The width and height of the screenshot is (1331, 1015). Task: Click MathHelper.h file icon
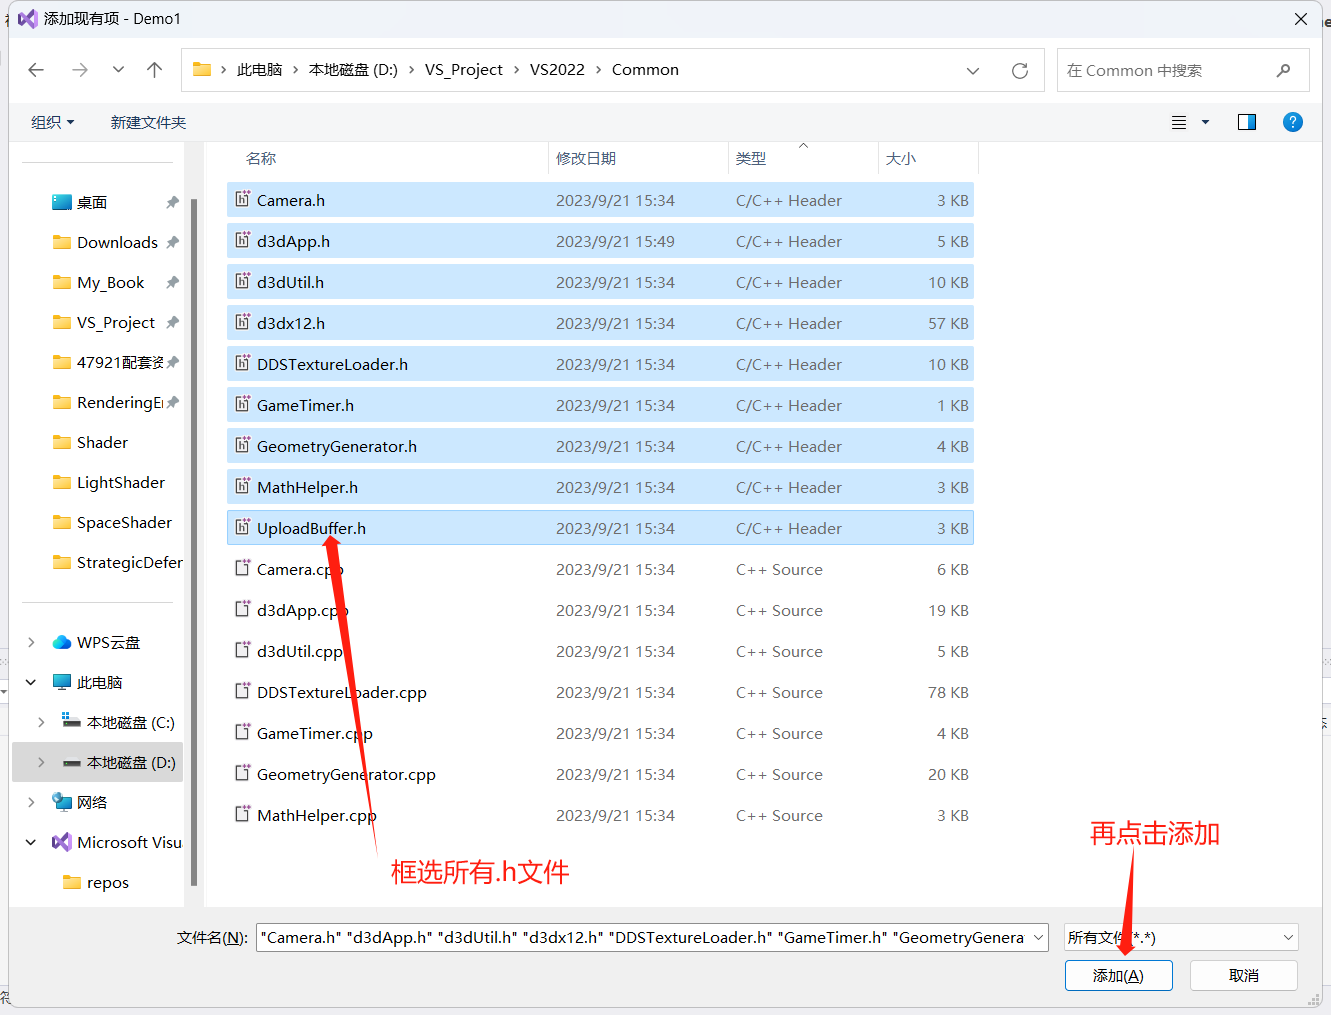click(242, 486)
